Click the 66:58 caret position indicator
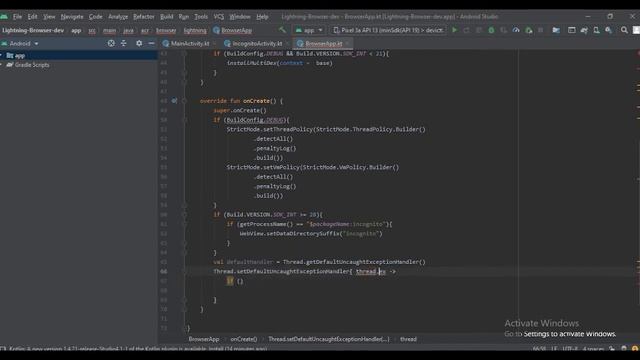This screenshot has width=640, height=360. click(x=539, y=349)
